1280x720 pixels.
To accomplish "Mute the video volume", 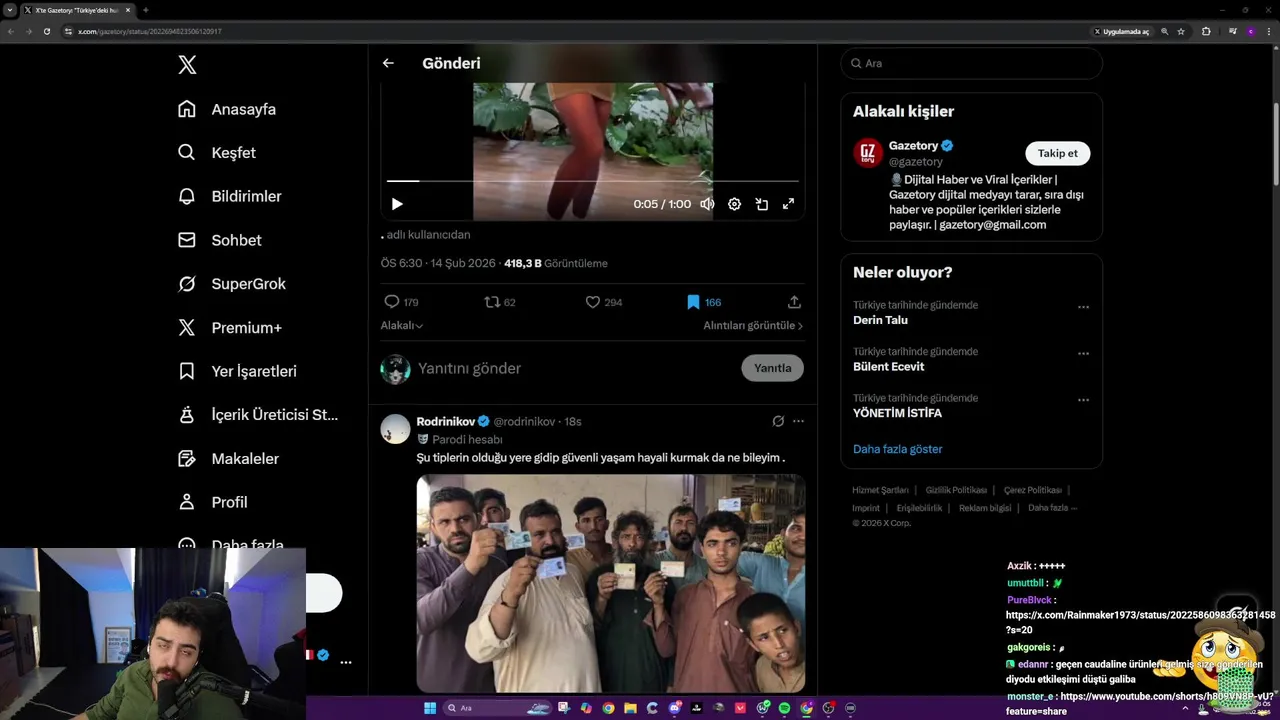I will 707,204.
